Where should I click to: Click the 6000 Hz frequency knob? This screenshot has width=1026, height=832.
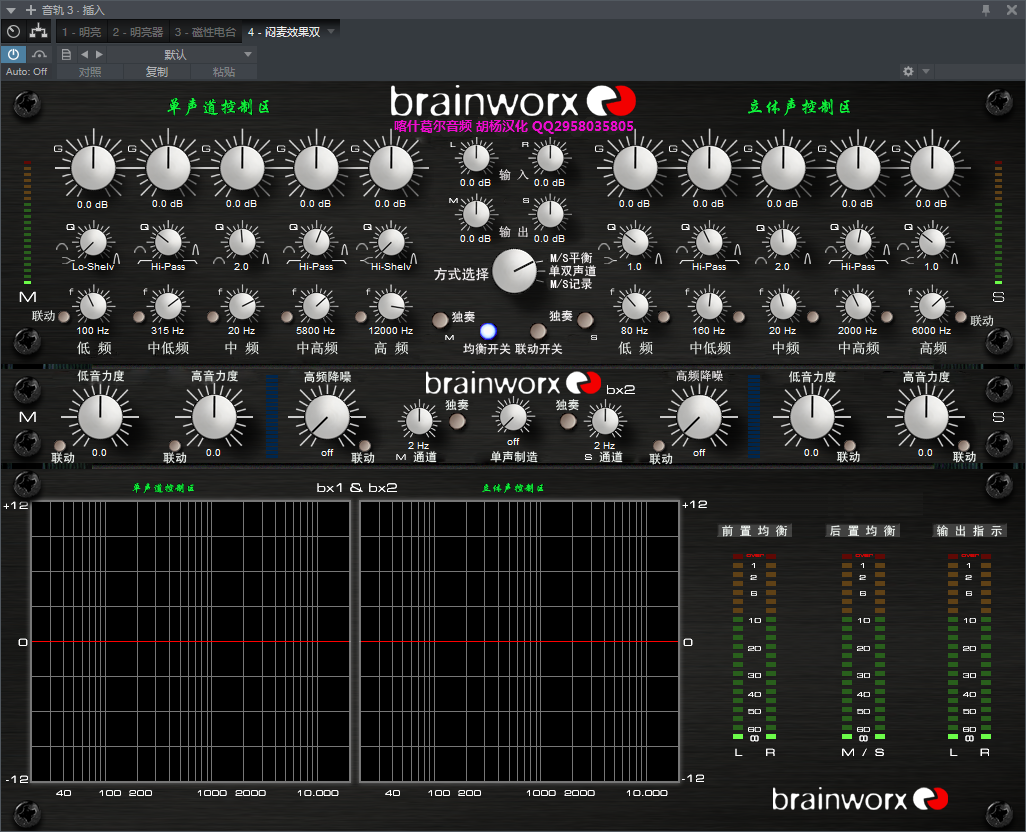[932, 305]
